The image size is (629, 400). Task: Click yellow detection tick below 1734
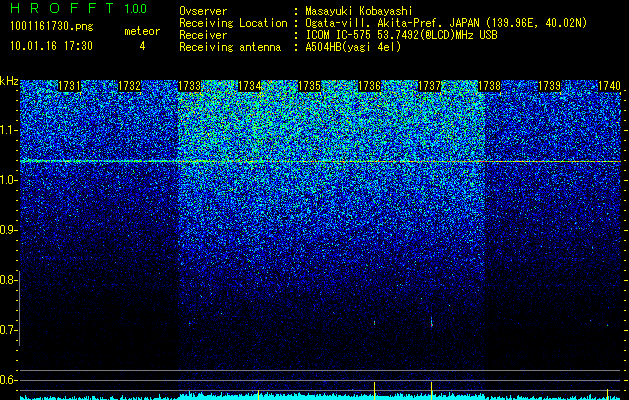point(258,394)
